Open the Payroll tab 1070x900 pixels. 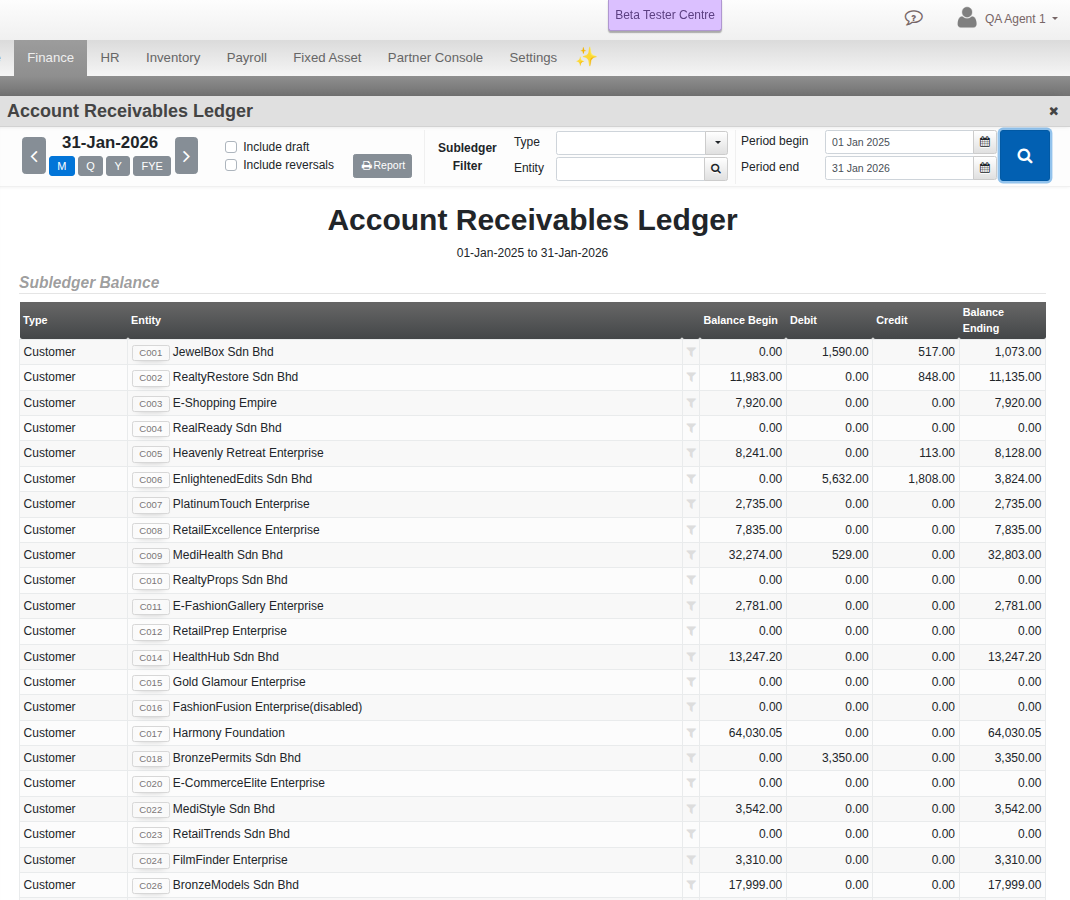tap(246, 58)
